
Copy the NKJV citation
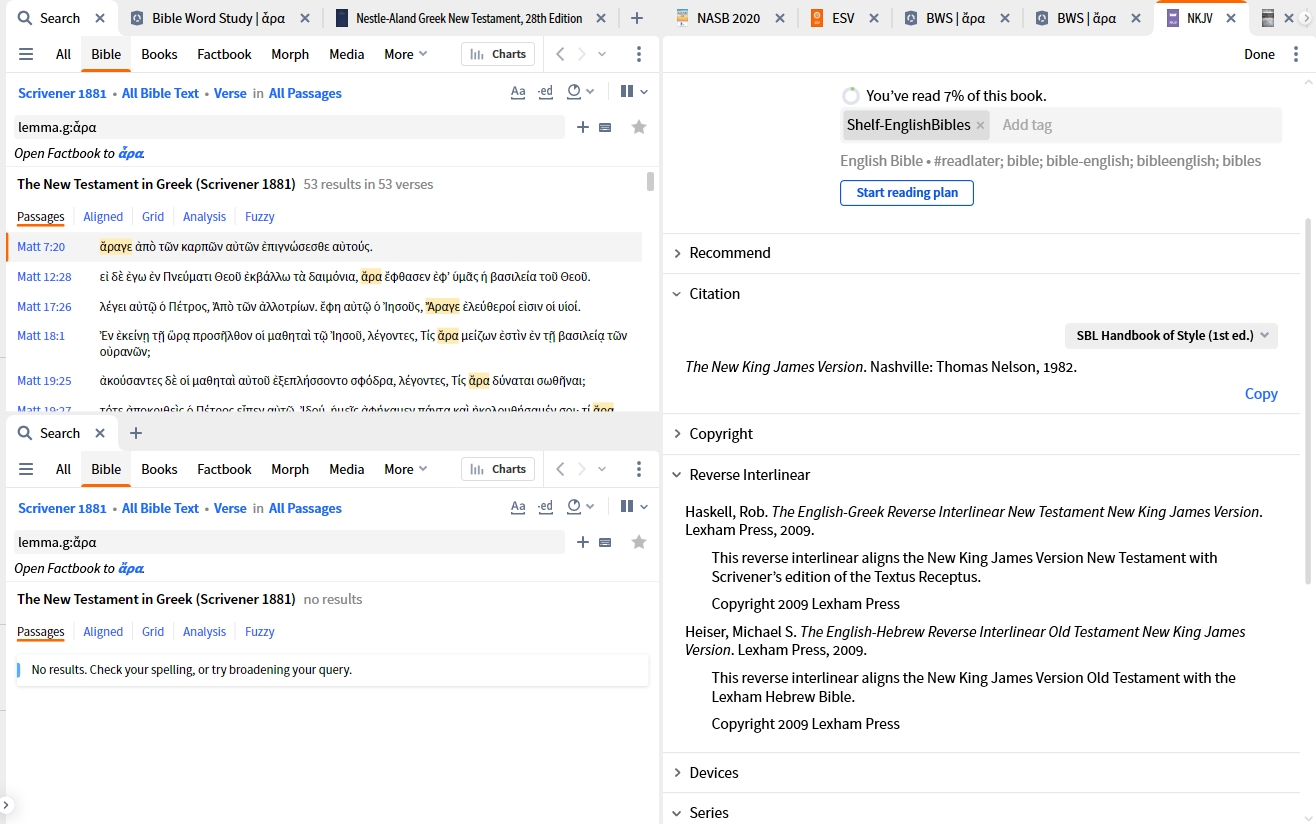click(x=1261, y=393)
